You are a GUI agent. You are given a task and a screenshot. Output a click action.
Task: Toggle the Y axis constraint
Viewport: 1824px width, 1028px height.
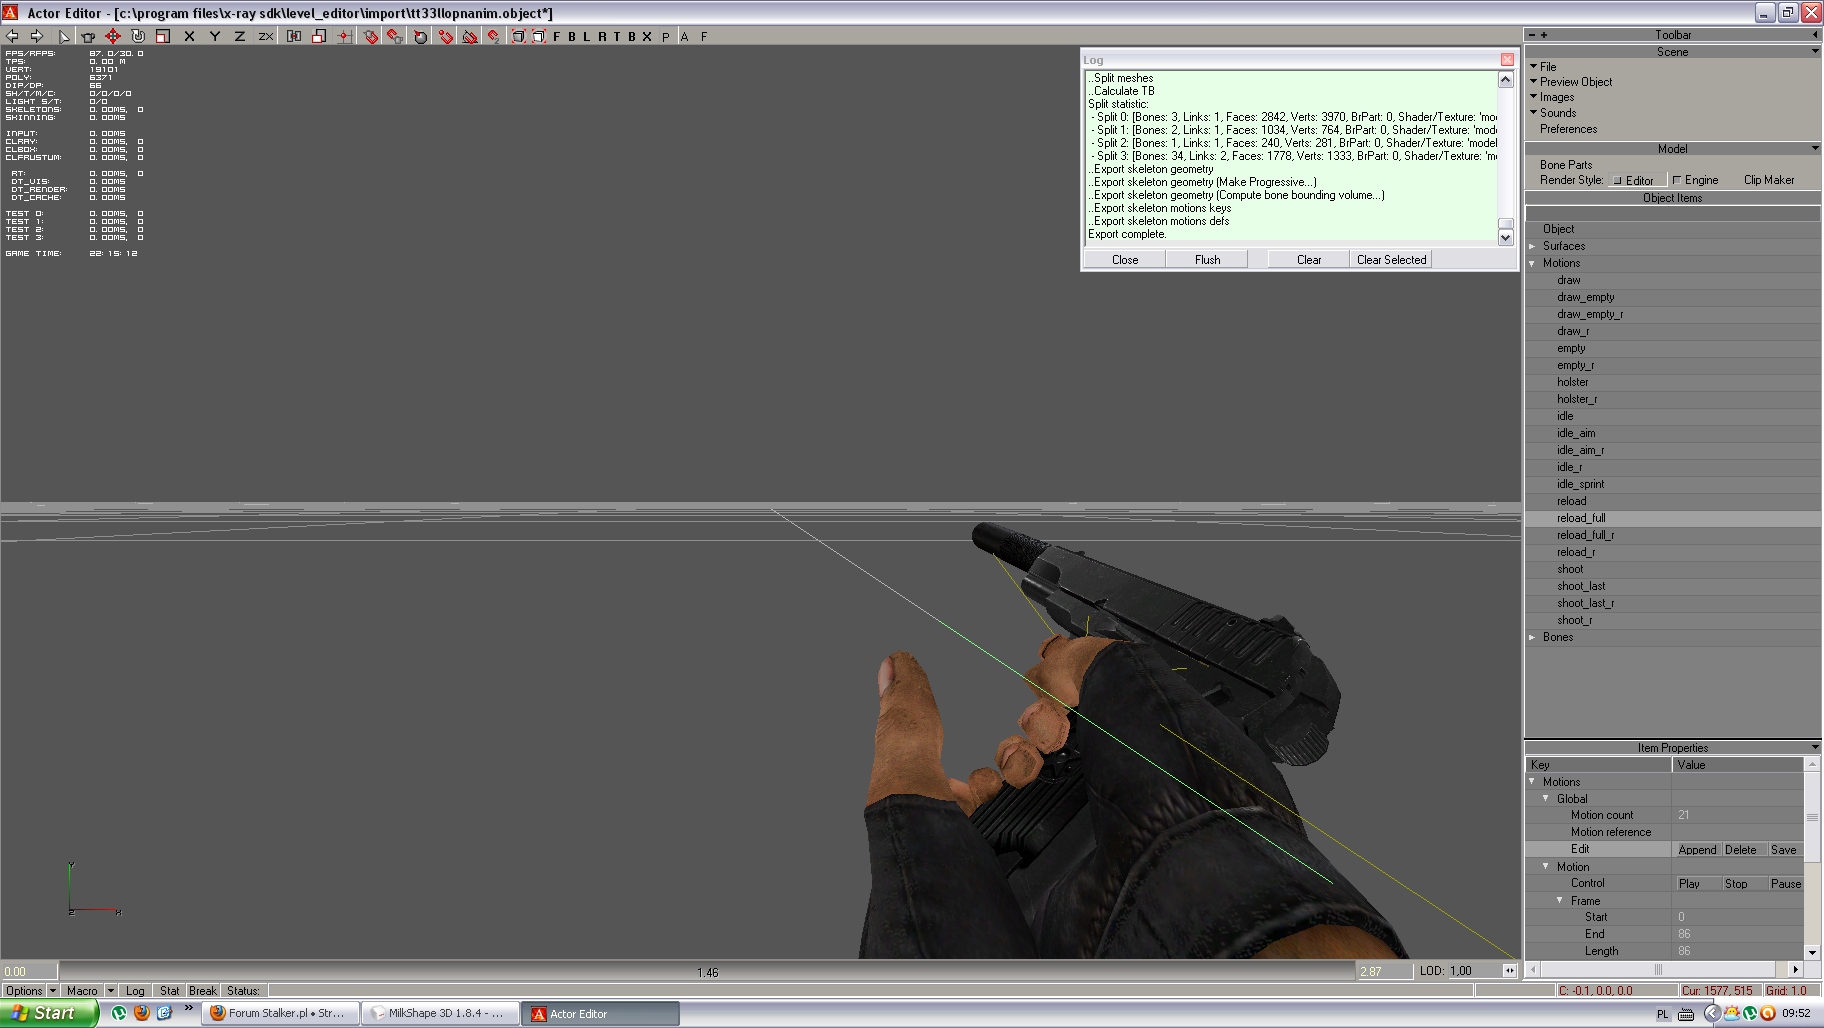pos(215,36)
